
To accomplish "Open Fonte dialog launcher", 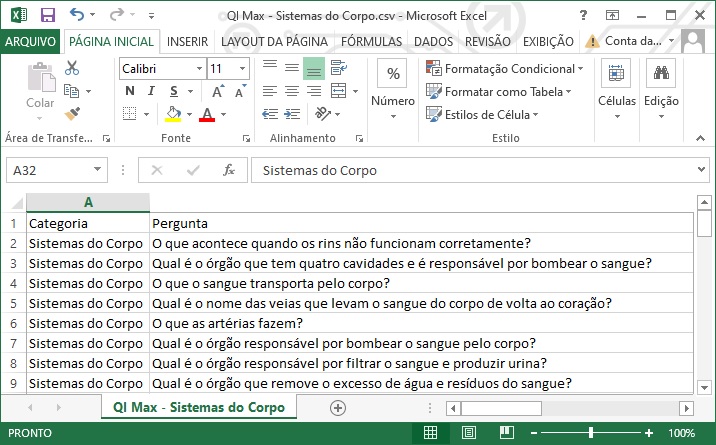I will pos(246,138).
